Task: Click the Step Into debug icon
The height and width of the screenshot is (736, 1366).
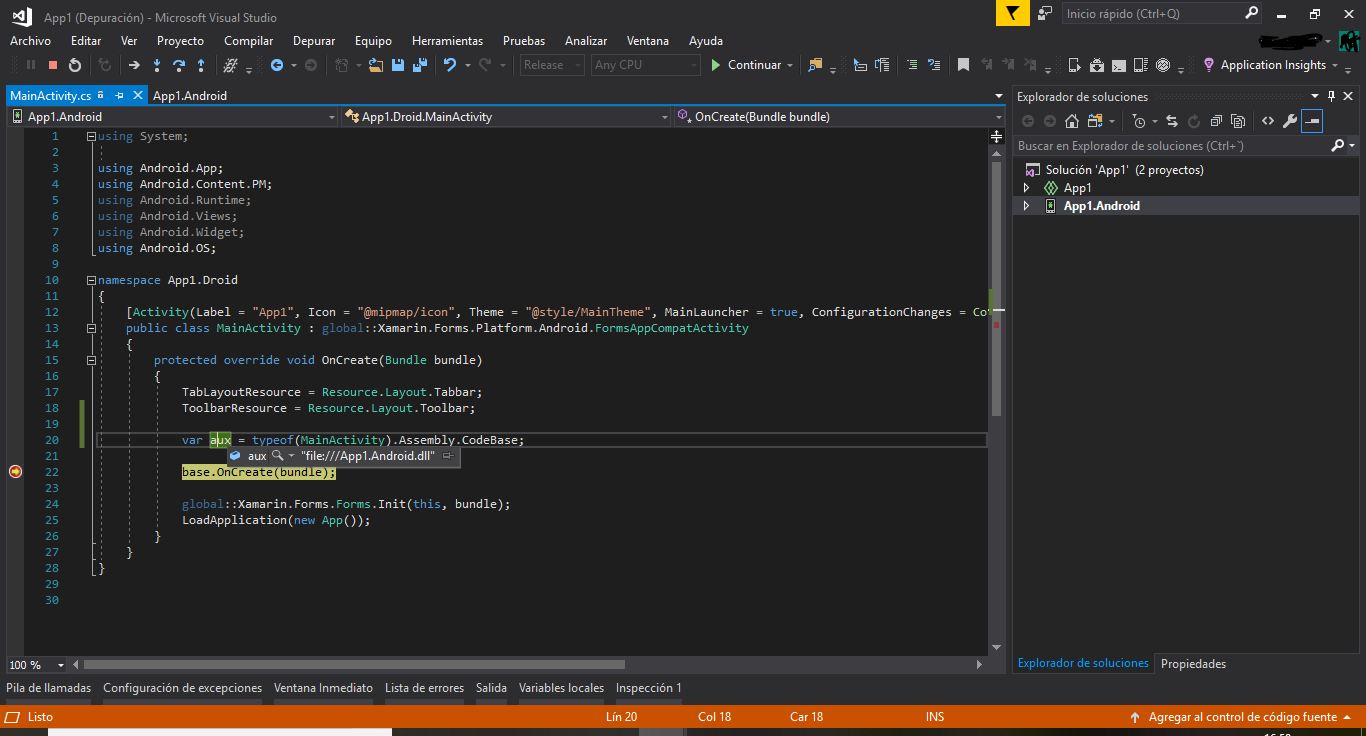Action: coord(157,65)
